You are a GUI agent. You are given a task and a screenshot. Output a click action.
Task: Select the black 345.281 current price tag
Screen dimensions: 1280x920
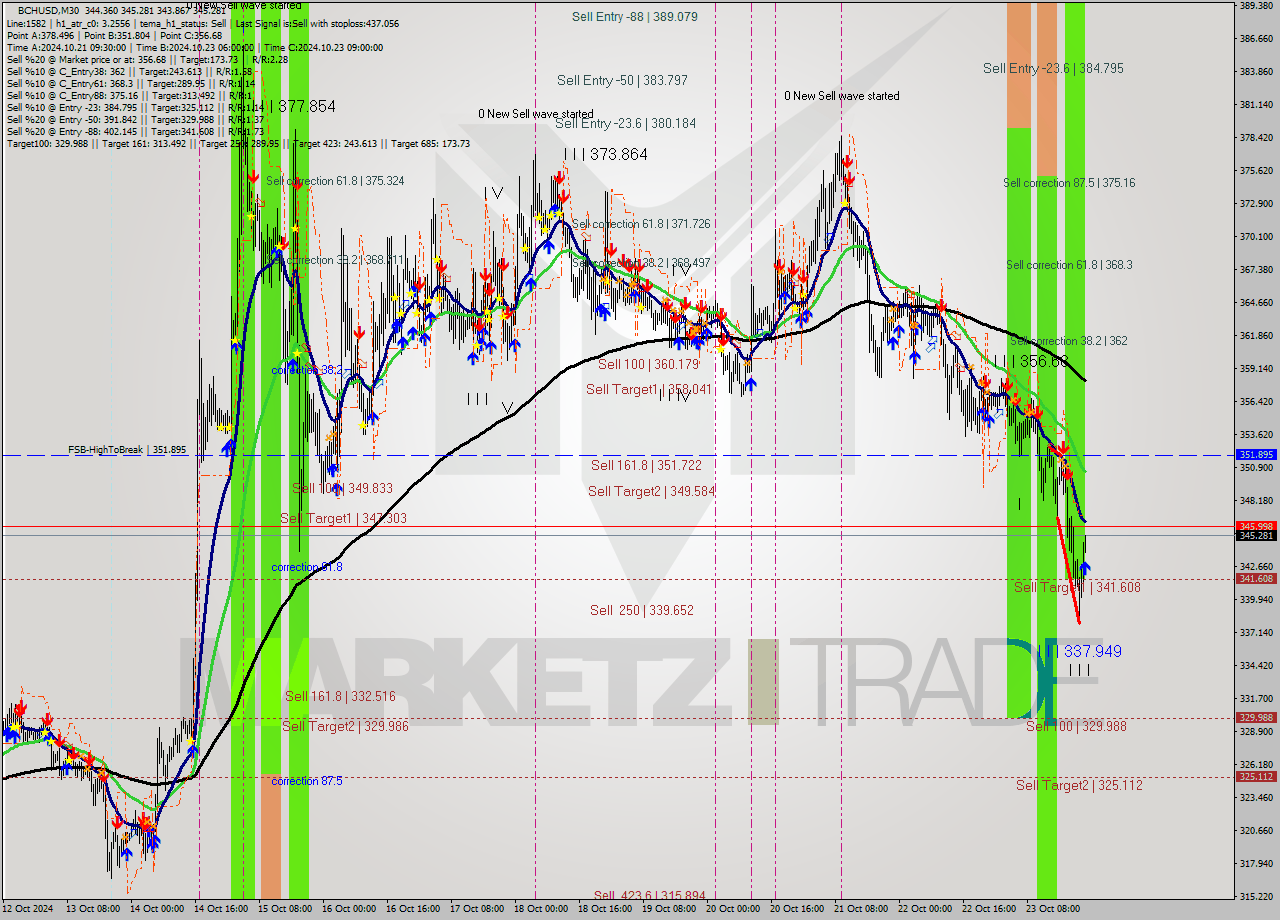[1257, 536]
